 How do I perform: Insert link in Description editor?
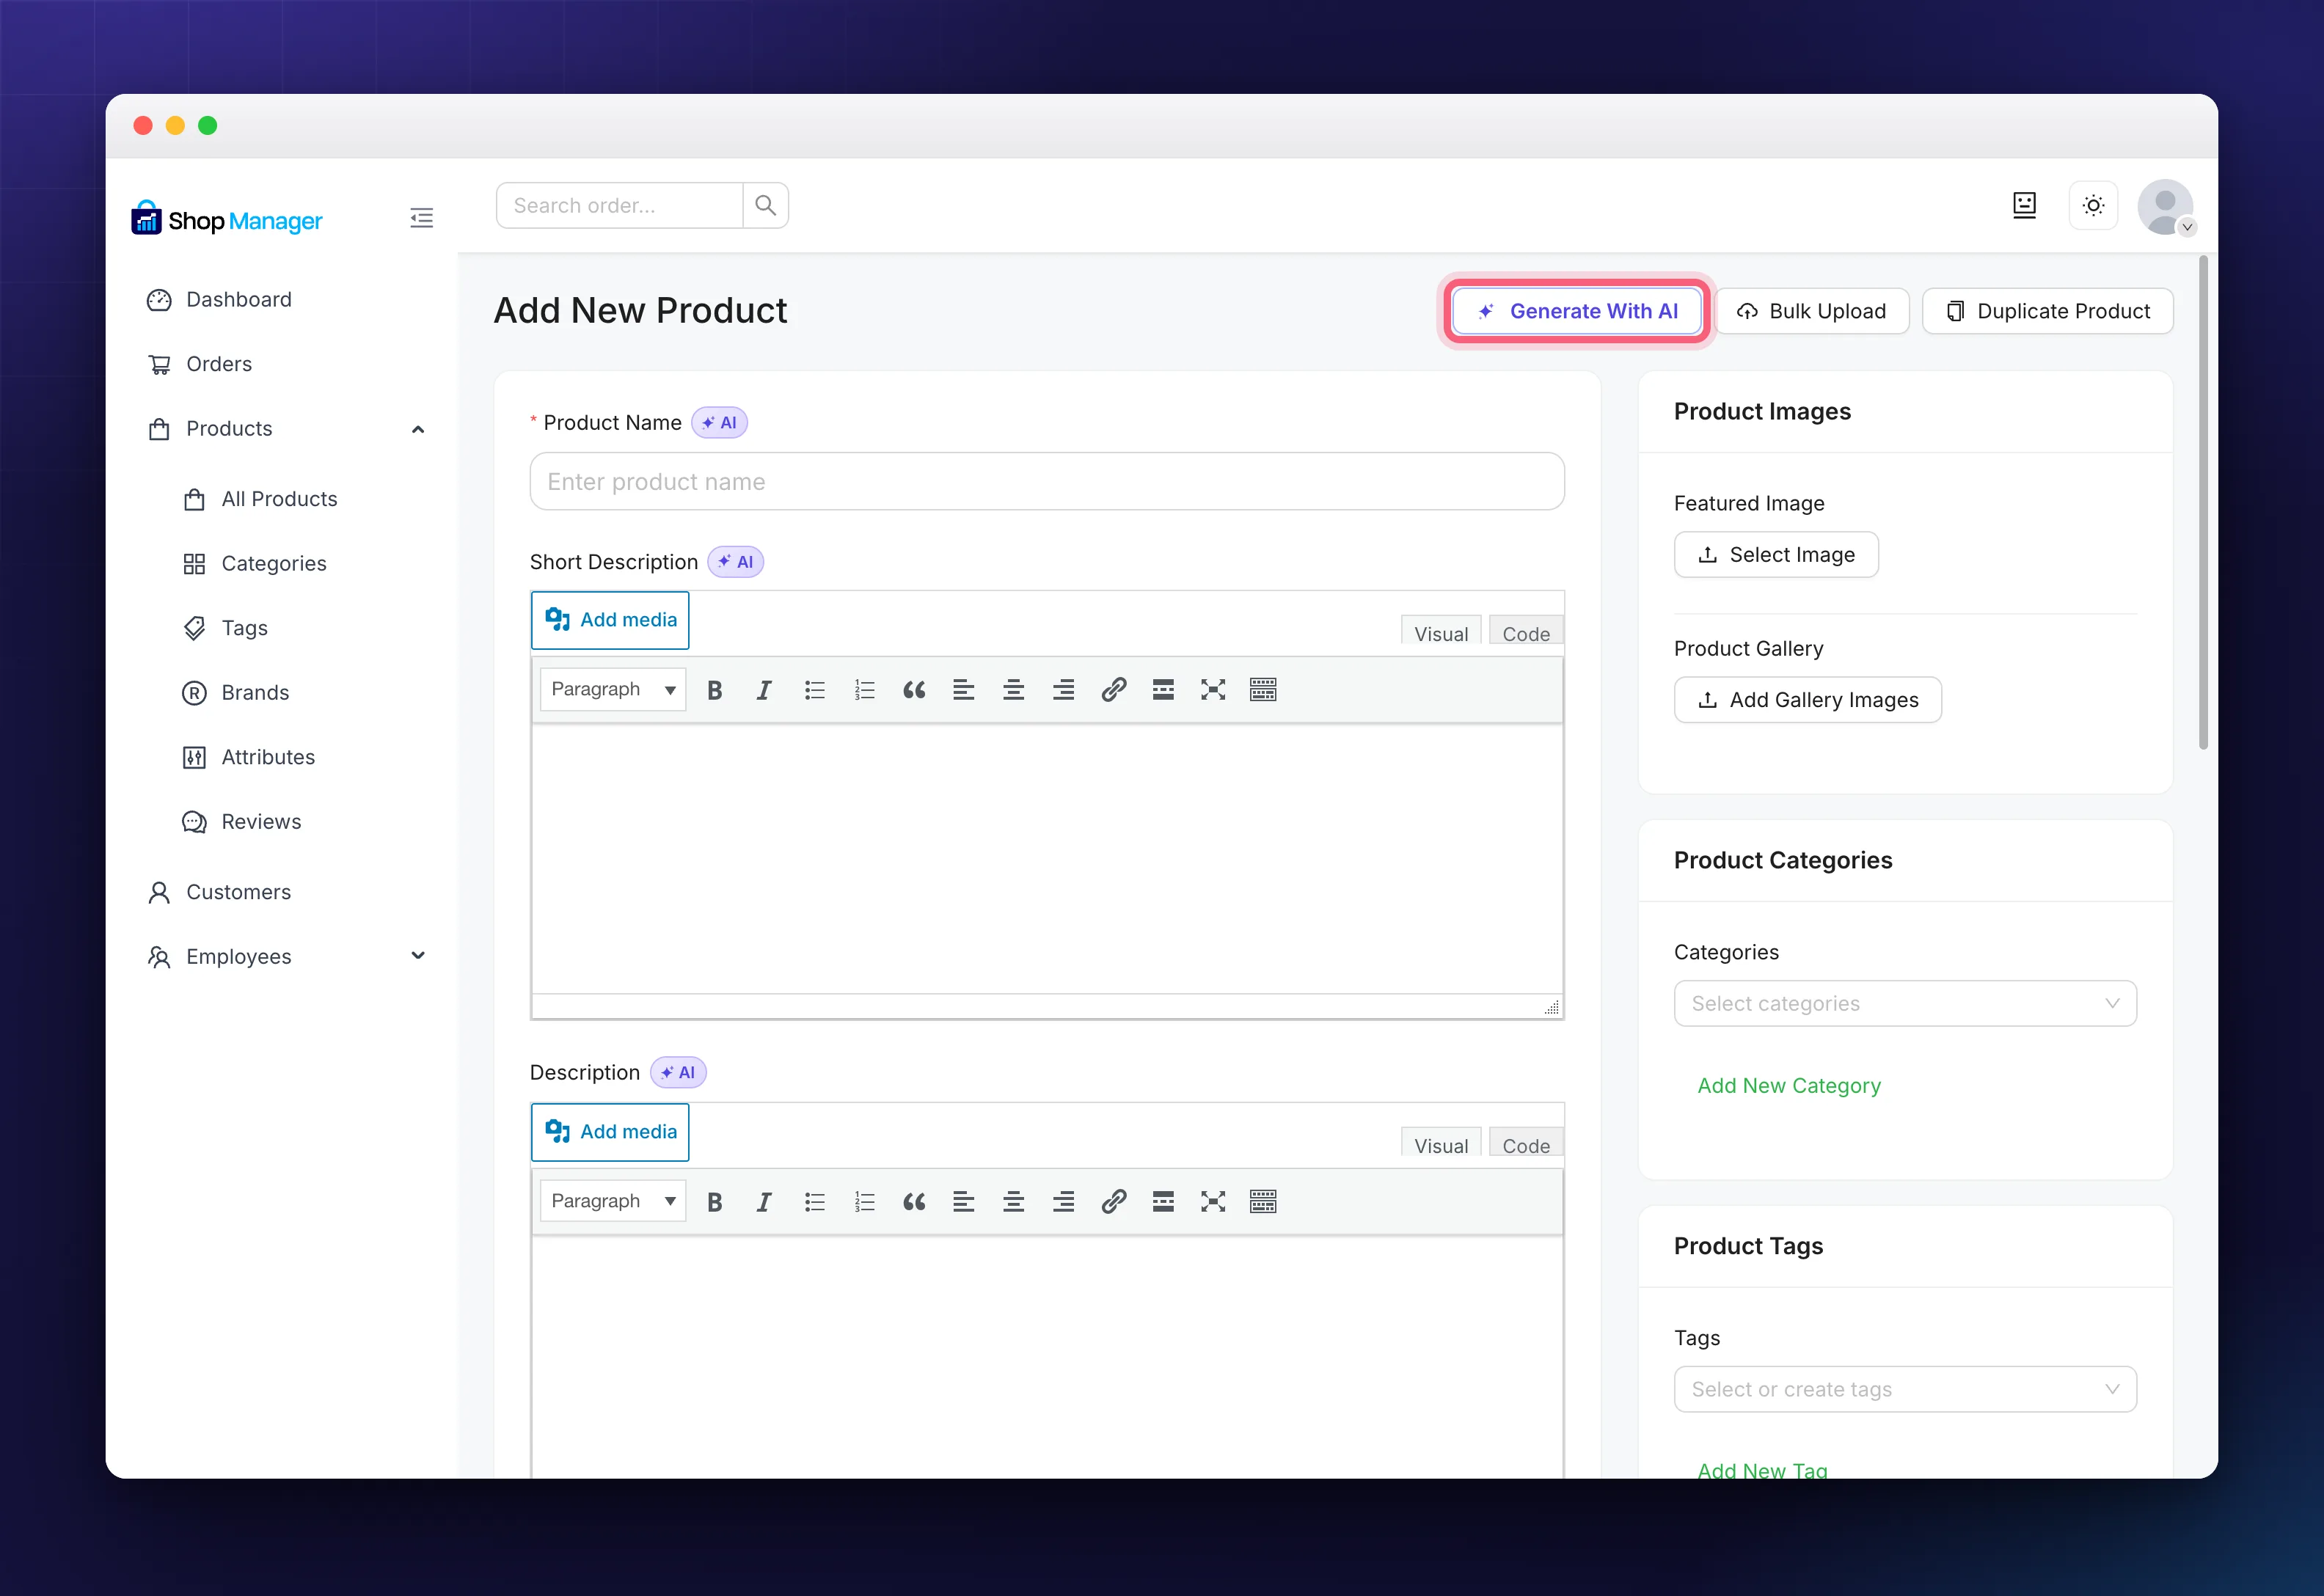(1113, 1202)
